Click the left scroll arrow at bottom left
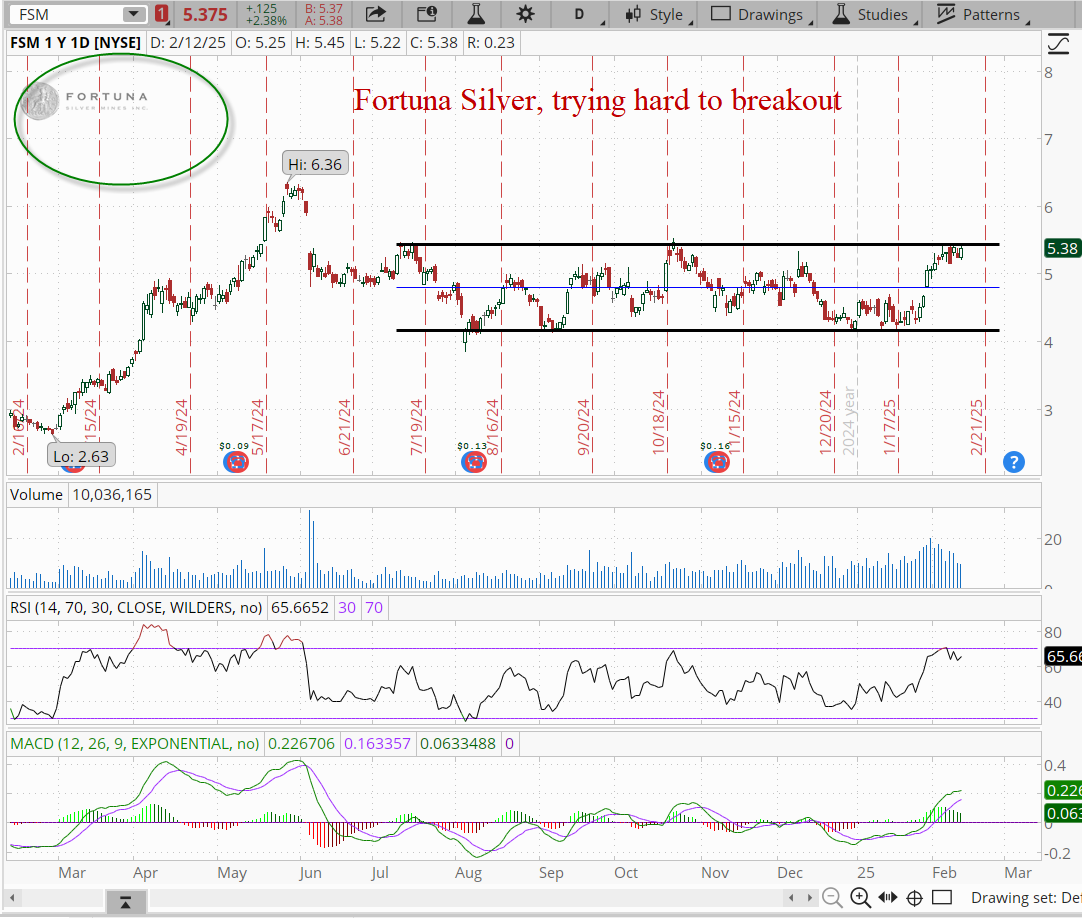Screen dimensions: 1082x918 click(12, 898)
